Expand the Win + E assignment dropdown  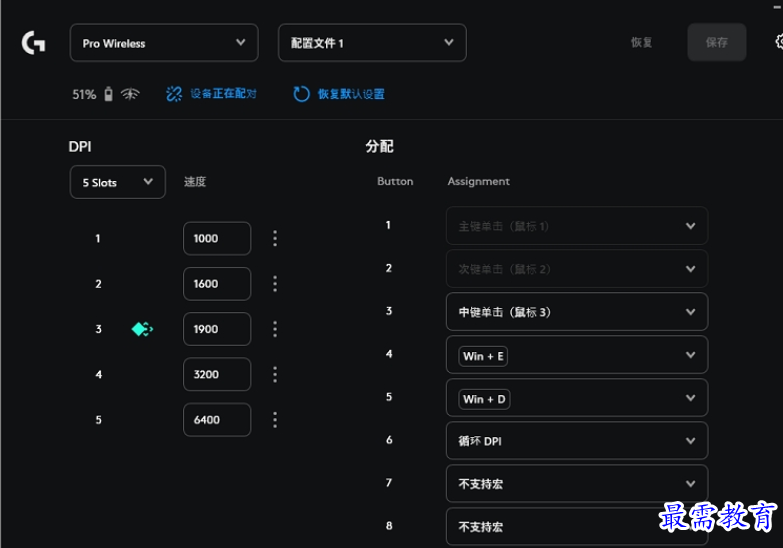click(x=577, y=355)
